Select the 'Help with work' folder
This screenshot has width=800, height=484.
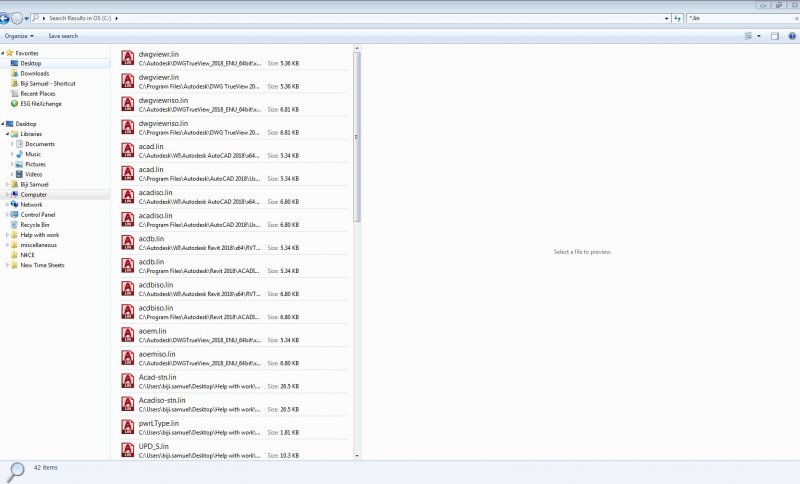pos(39,235)
